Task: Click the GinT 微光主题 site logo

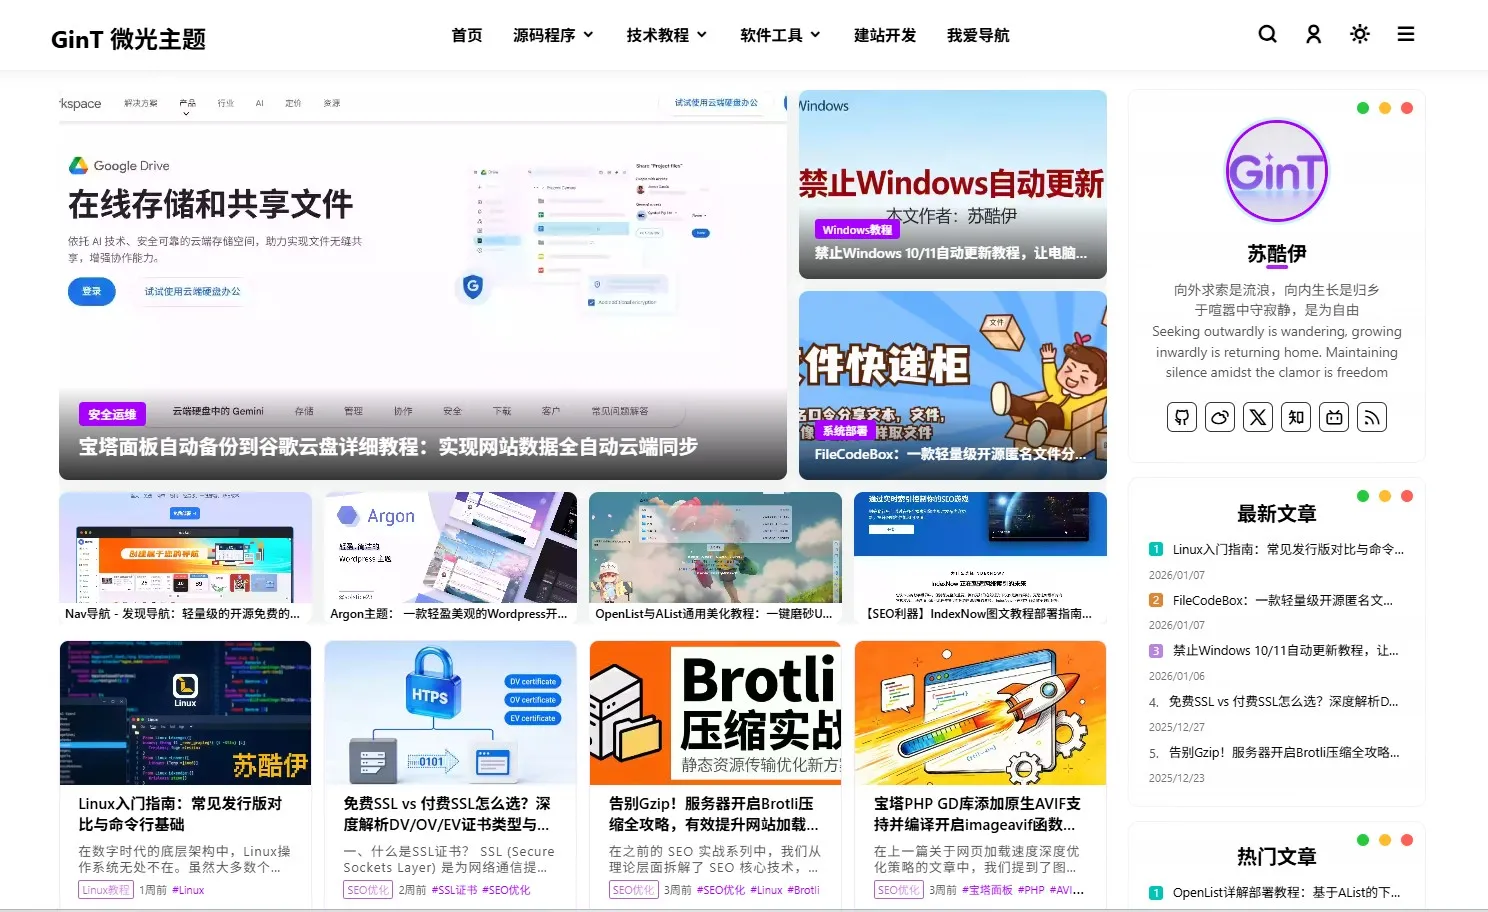Action: (x=128, y=39)
